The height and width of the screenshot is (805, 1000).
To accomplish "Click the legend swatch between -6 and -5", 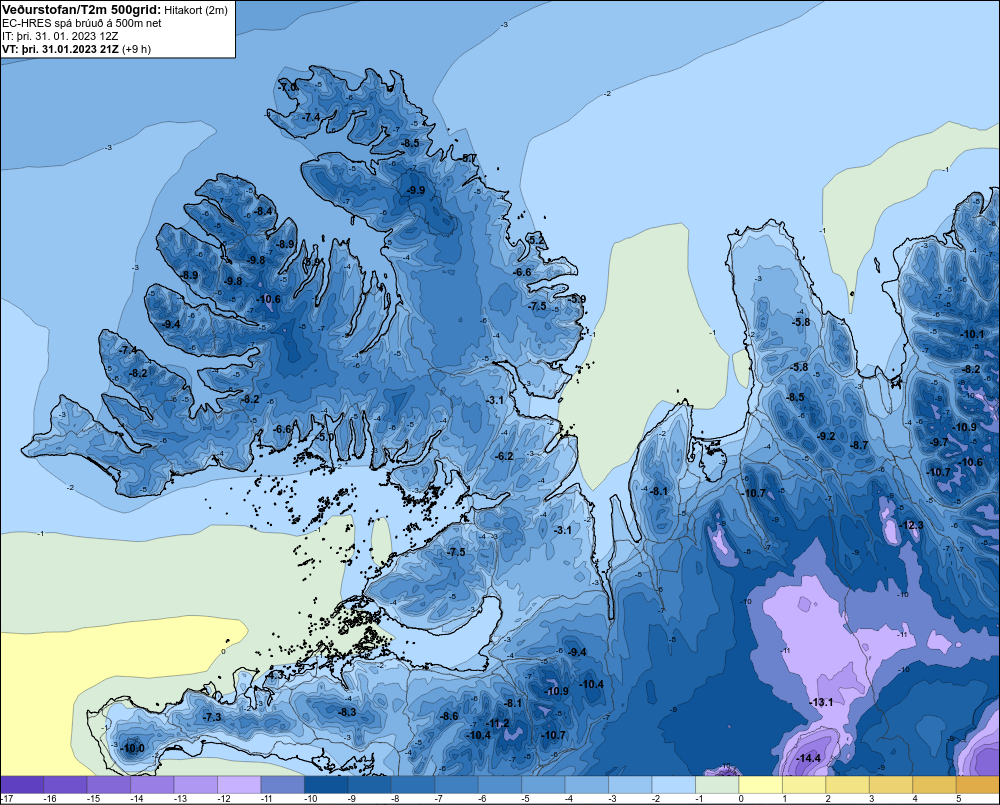I will pyautogui.click(x=500, y=785).
